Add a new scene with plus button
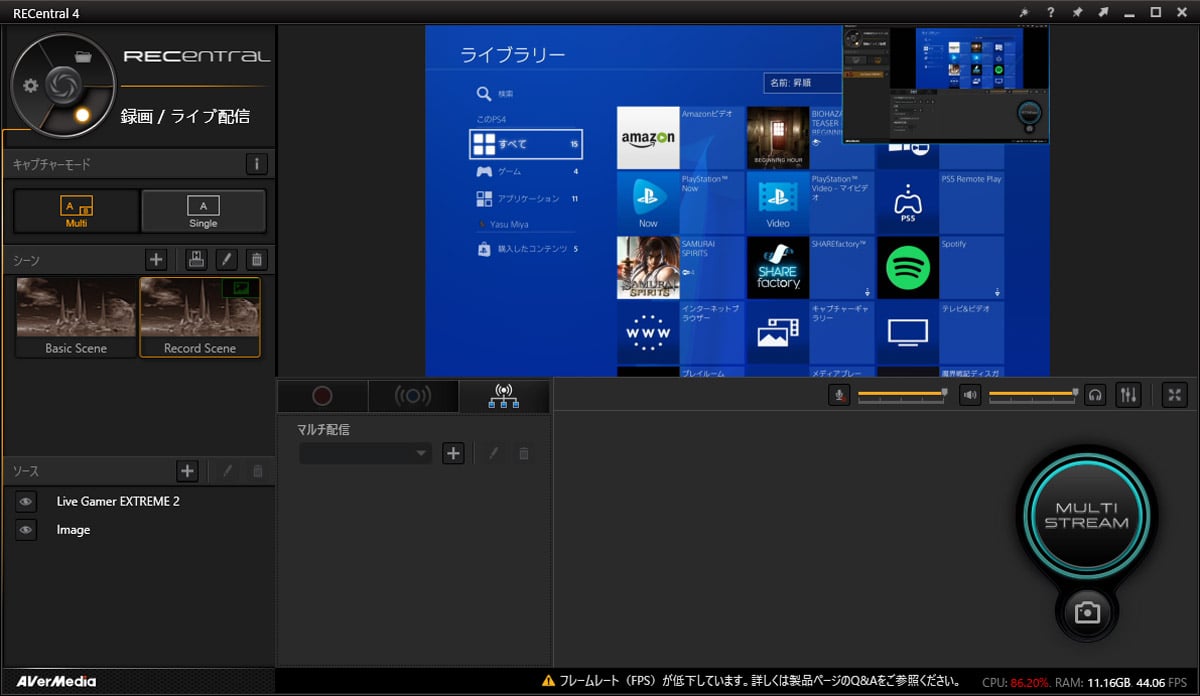 tap(156, 260)
